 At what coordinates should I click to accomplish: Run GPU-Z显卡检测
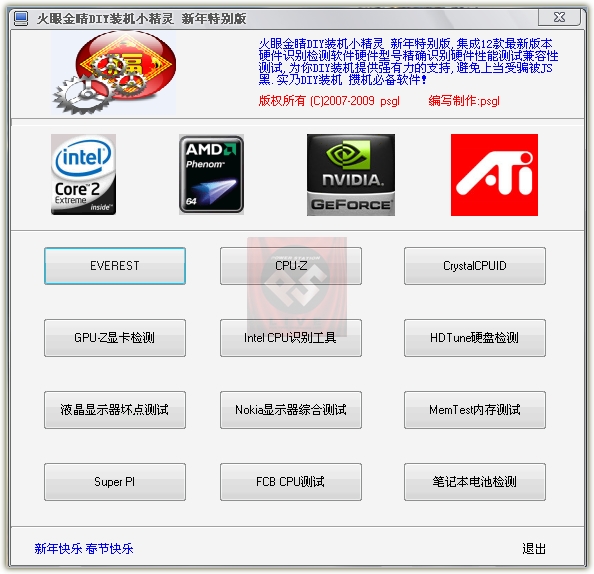coord(115,338)
